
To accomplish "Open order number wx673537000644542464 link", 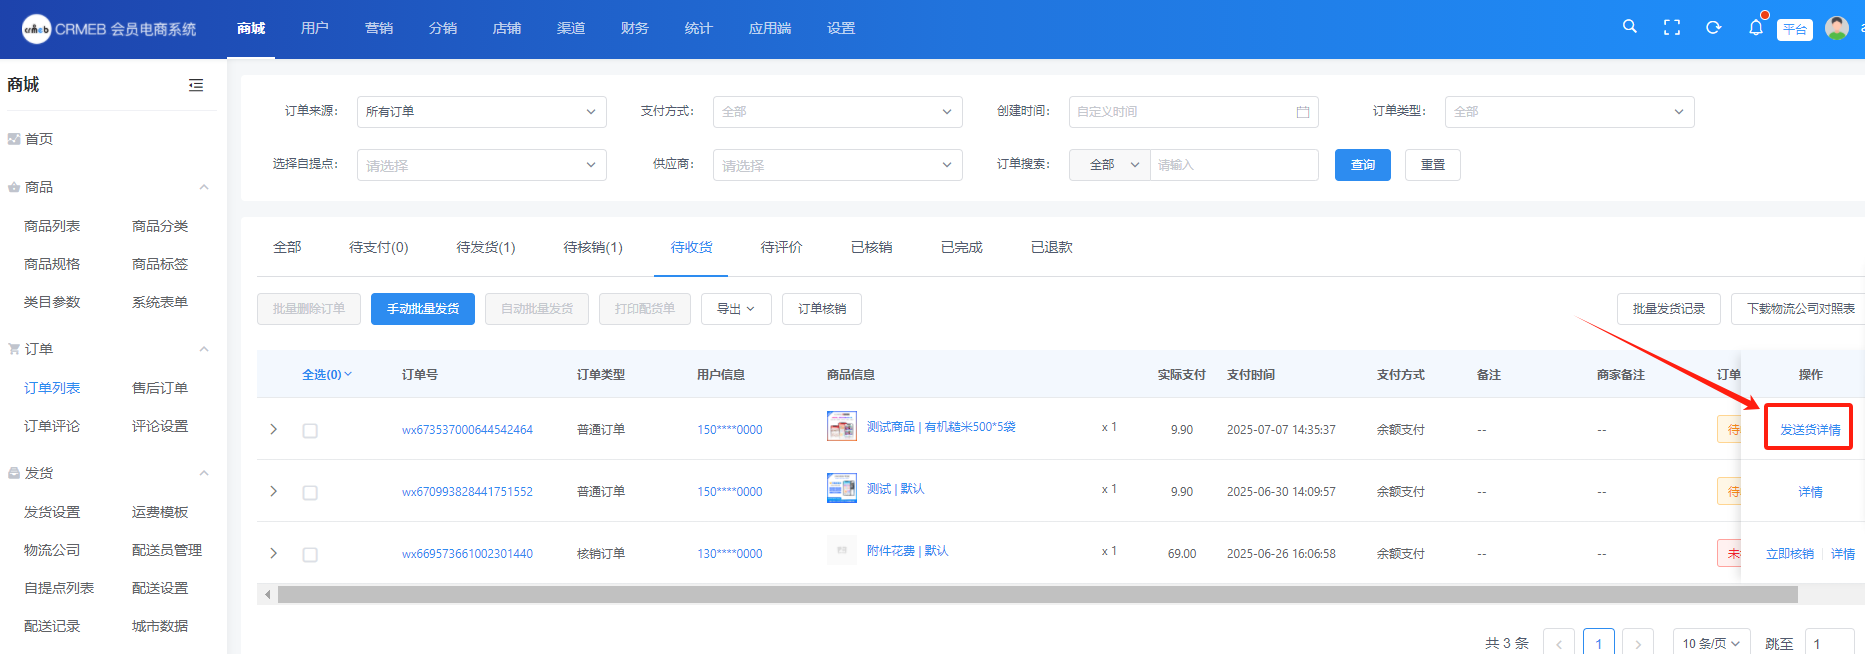I will 467,430.
